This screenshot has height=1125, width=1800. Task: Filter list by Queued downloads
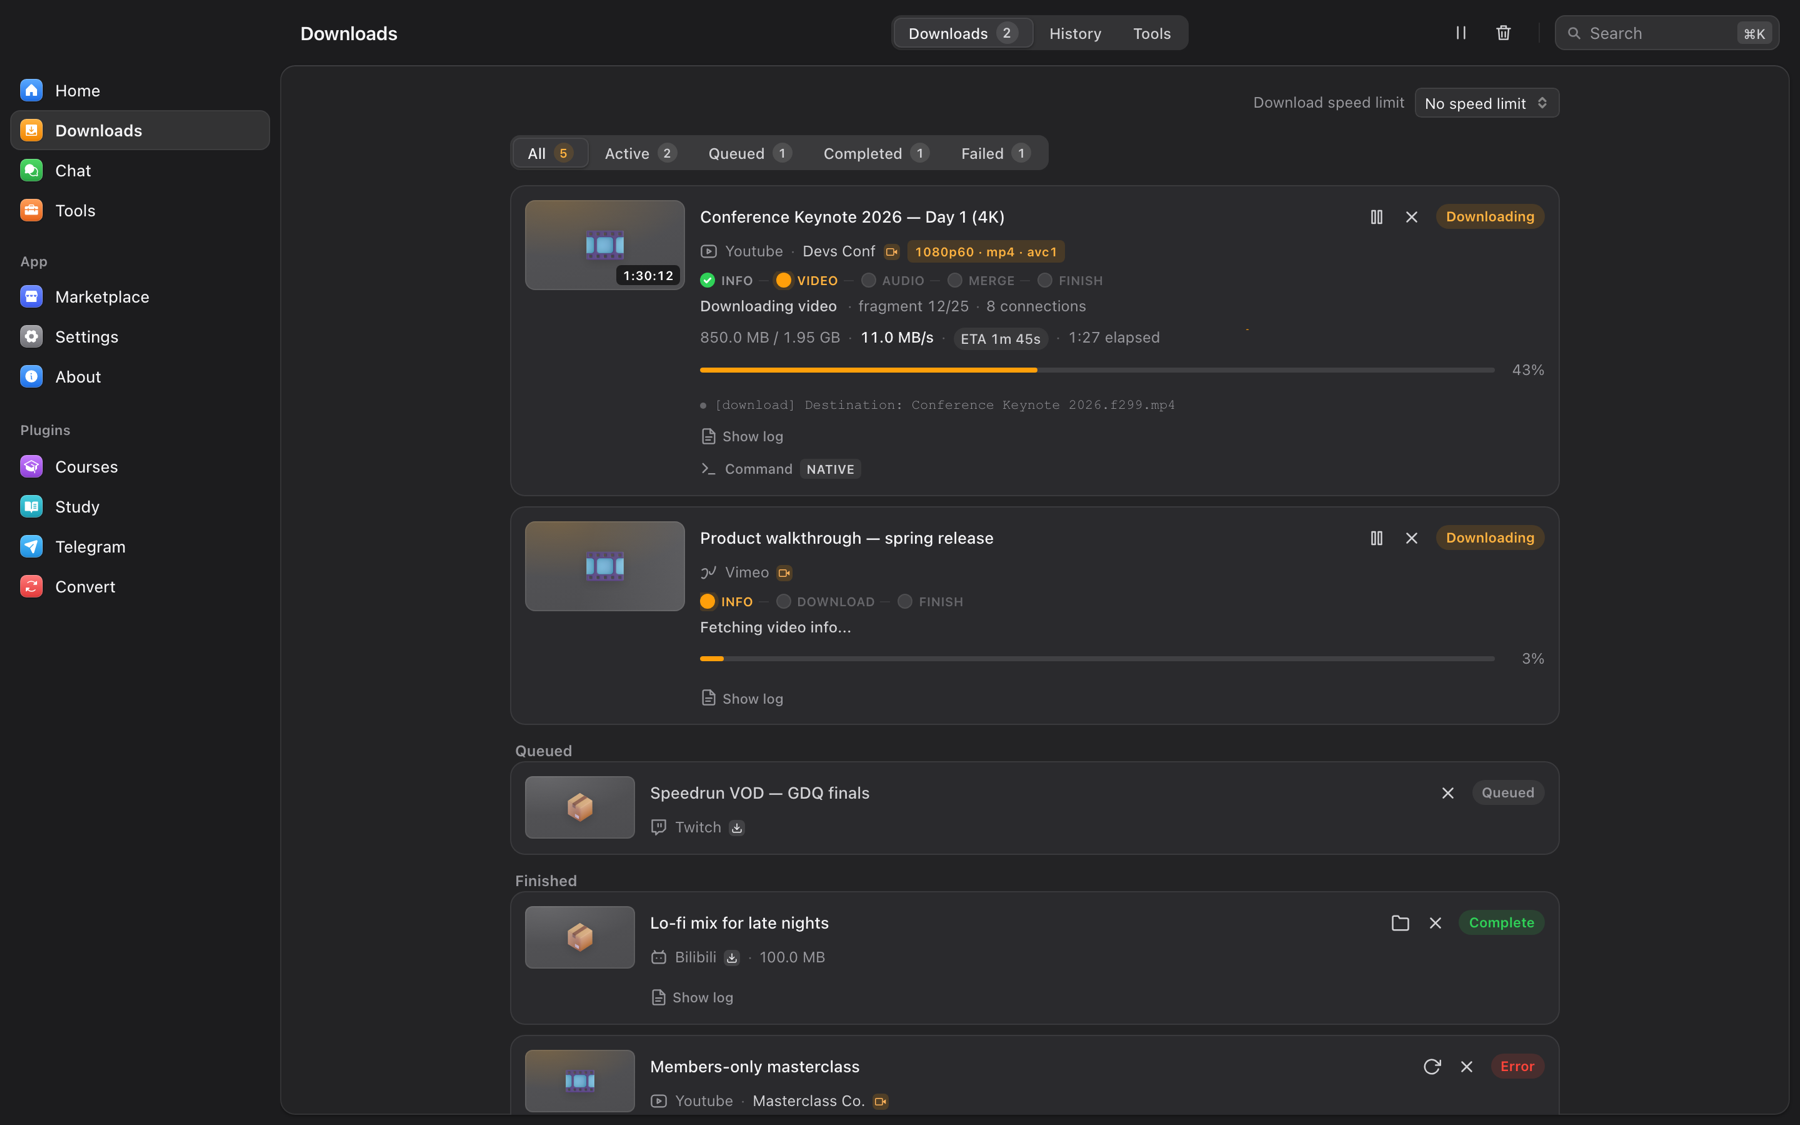click(750, 153)
